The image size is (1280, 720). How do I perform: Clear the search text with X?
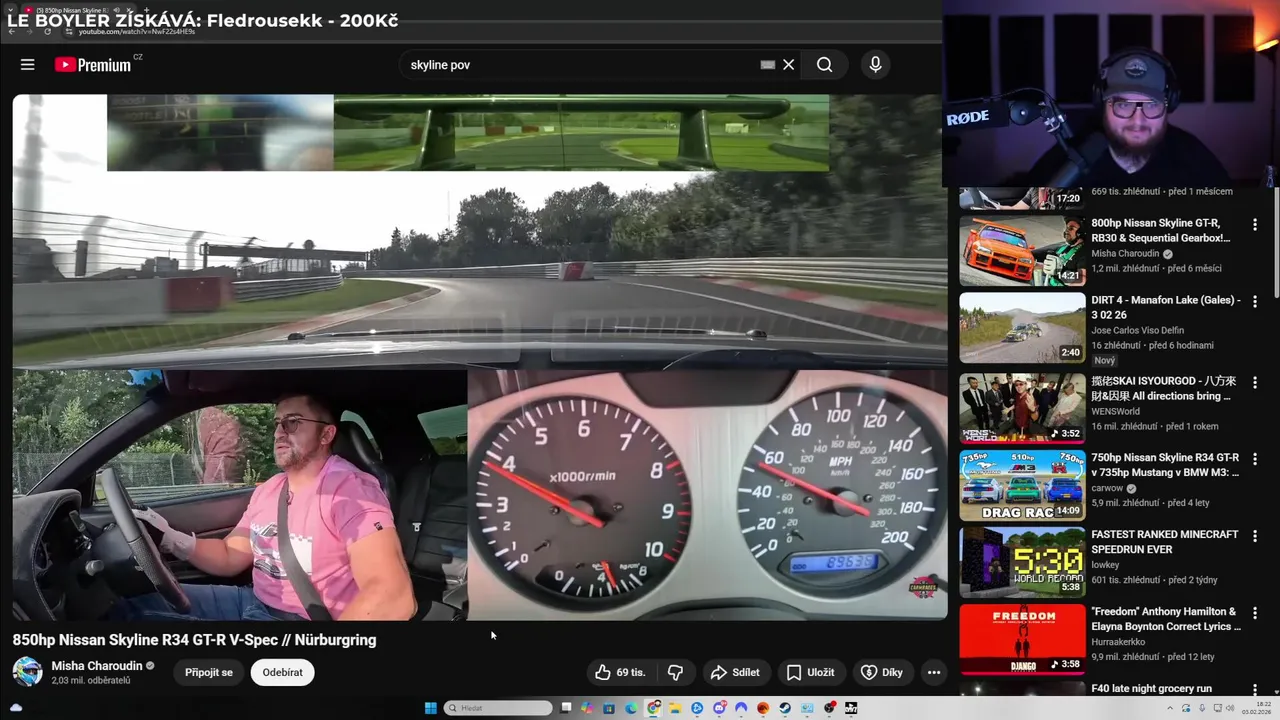click(x=788, y=64)
